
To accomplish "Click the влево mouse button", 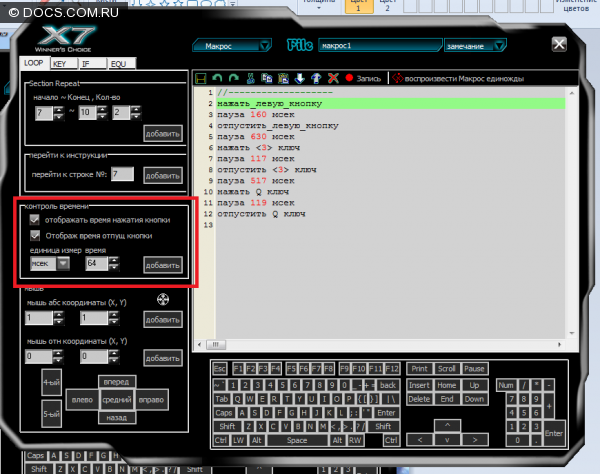I will 82,400.
